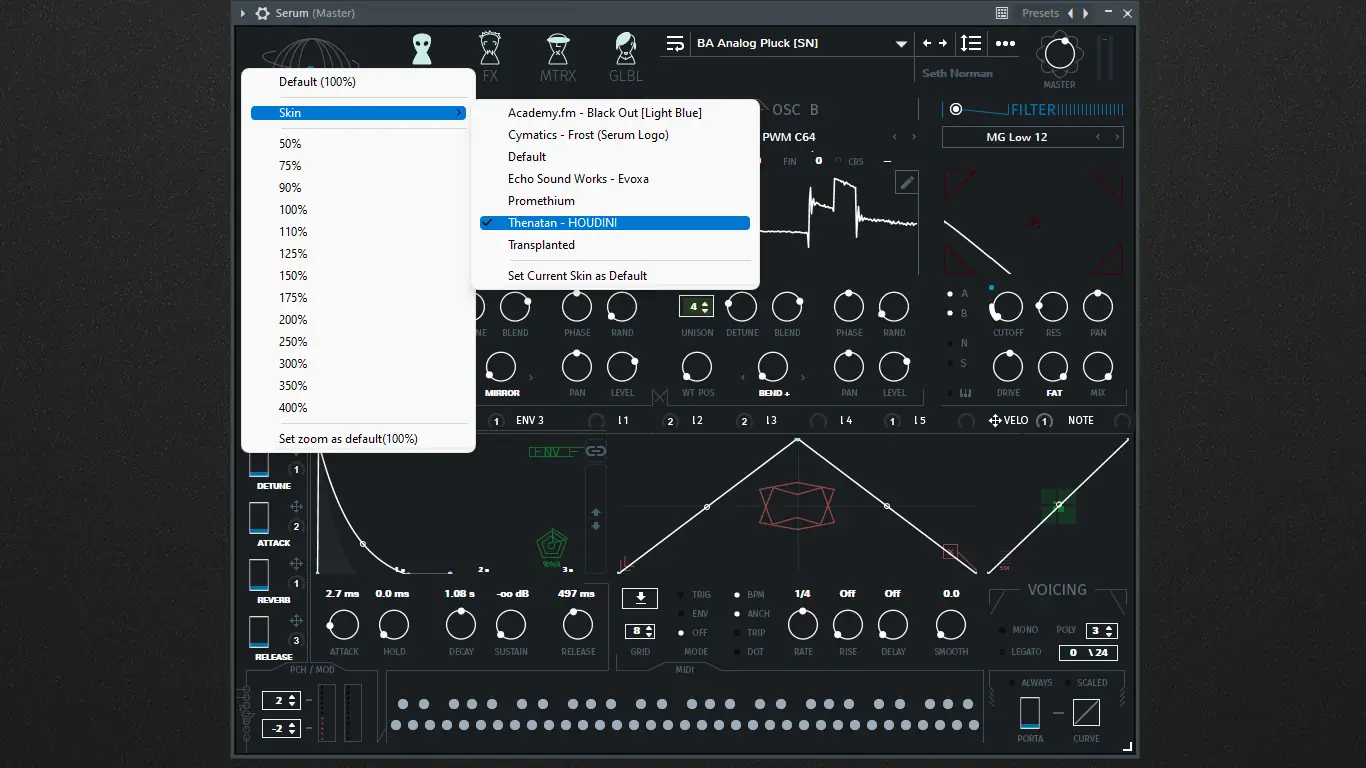Toggle LFO TRIG mode
The height and width of the screenshot is (768, 1366).
[681, 595]
